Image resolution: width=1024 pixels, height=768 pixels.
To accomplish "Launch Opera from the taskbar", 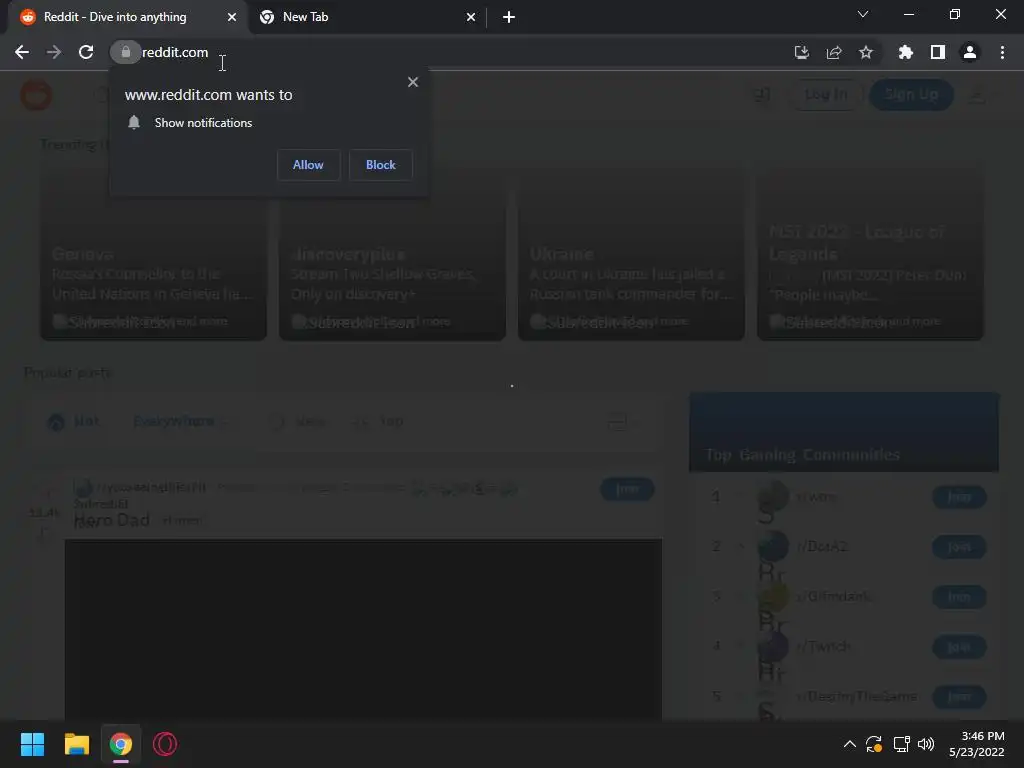I will pyautogui.click(x=165, y=744).
